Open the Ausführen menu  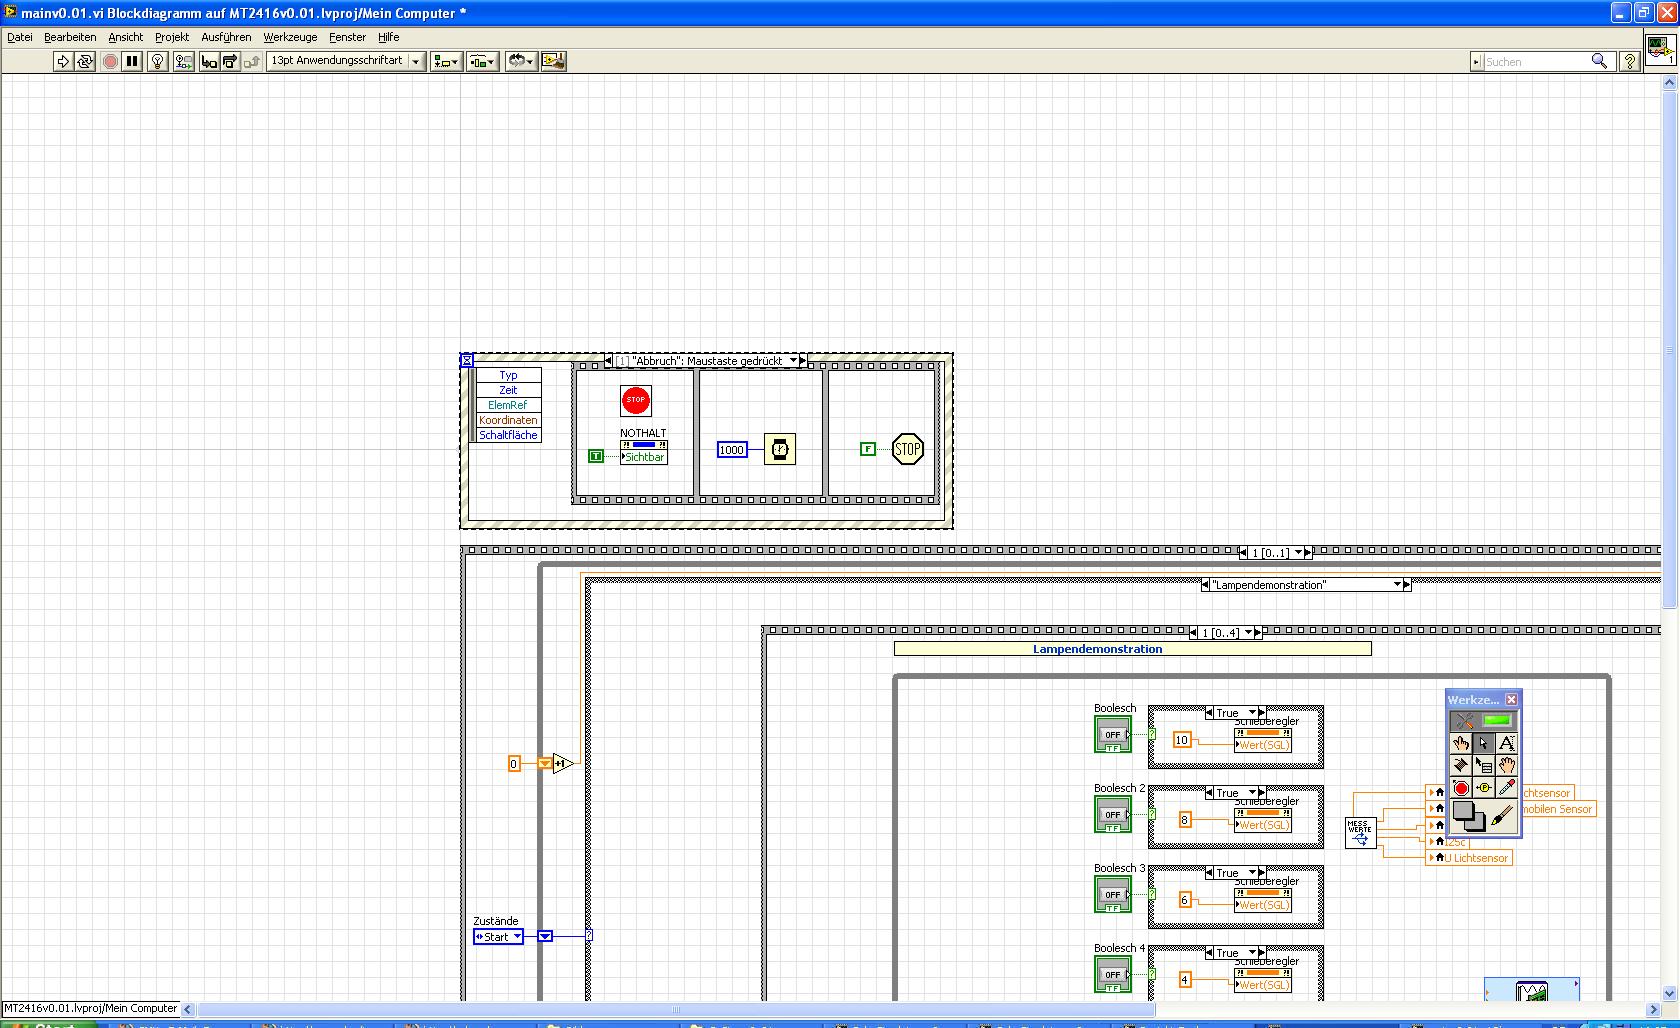click(x=226, y=37)
